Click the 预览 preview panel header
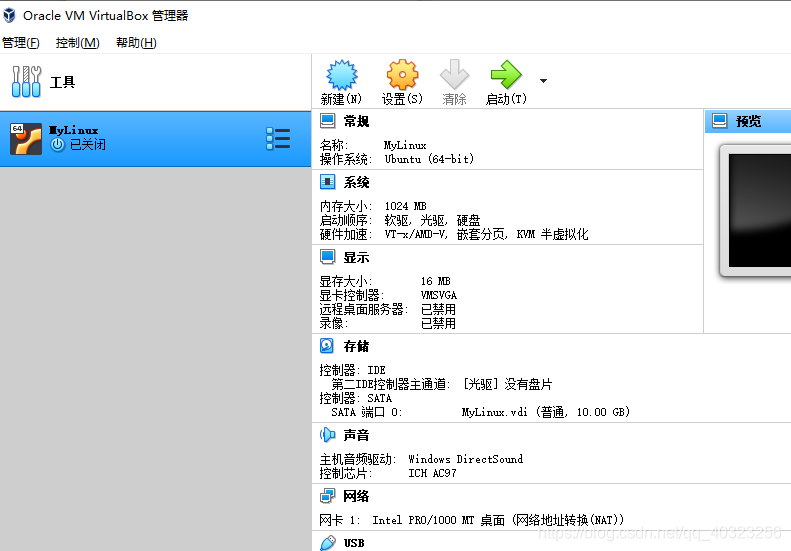This screenshot has width=791, height=551. [748, 121]
